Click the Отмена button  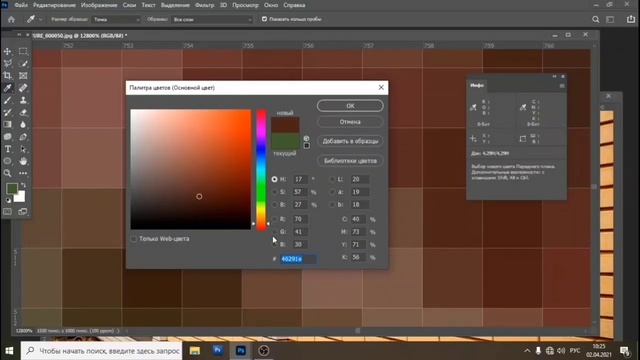tap(350, 122)
